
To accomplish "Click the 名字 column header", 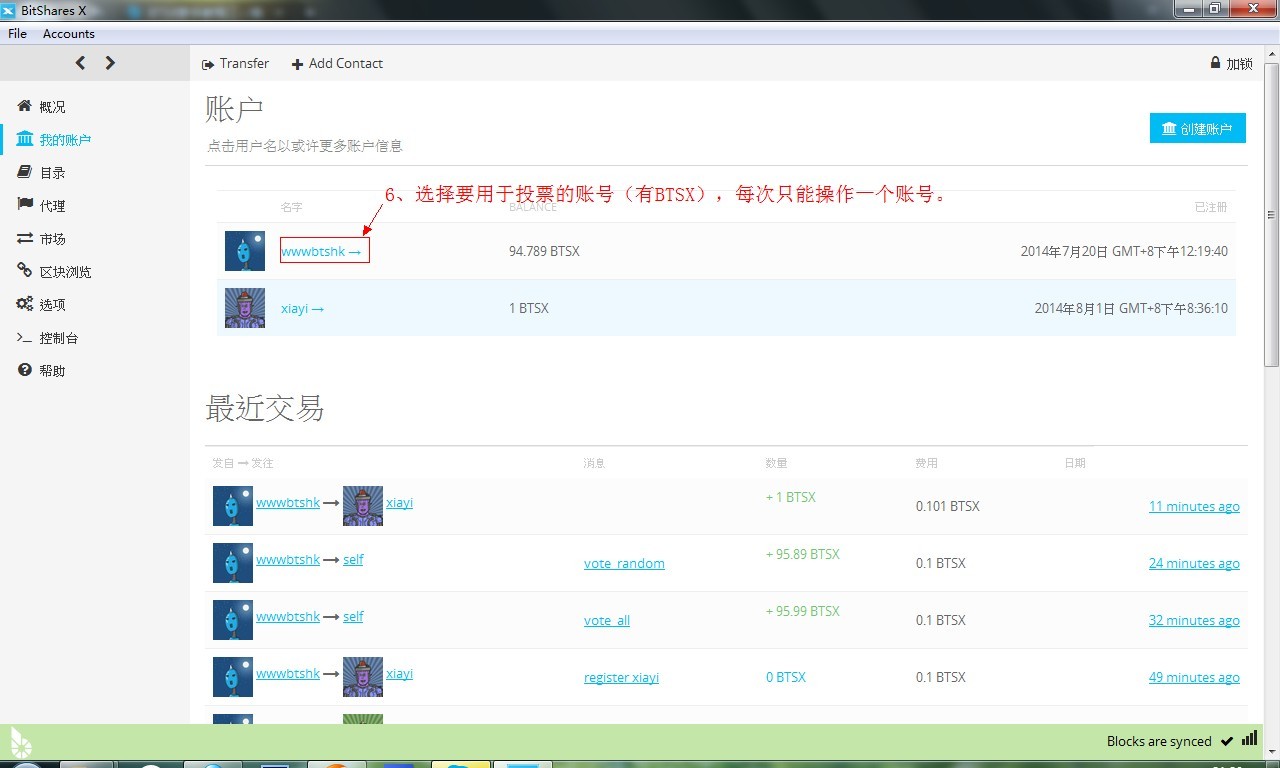I will click(291, 207).
